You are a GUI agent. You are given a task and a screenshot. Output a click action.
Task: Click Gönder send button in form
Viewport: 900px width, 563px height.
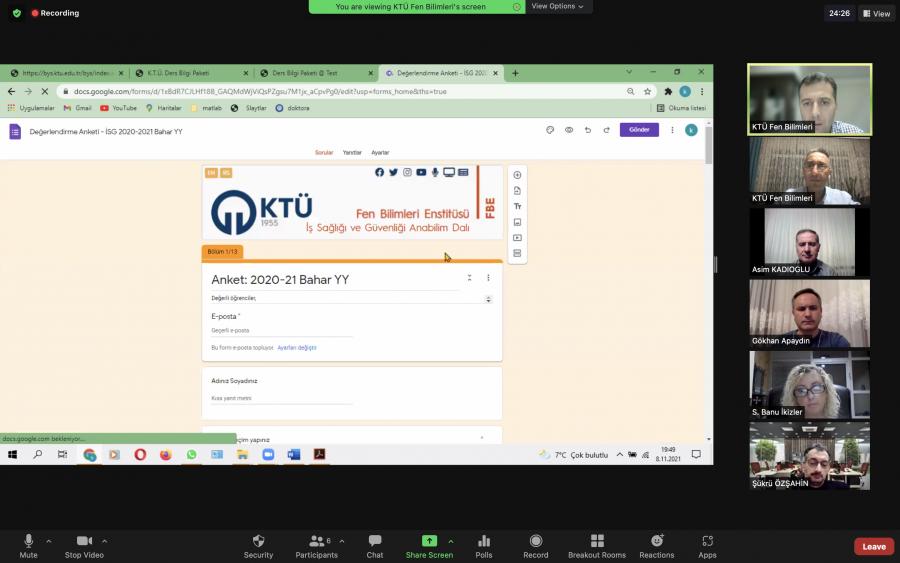point(639,130)
